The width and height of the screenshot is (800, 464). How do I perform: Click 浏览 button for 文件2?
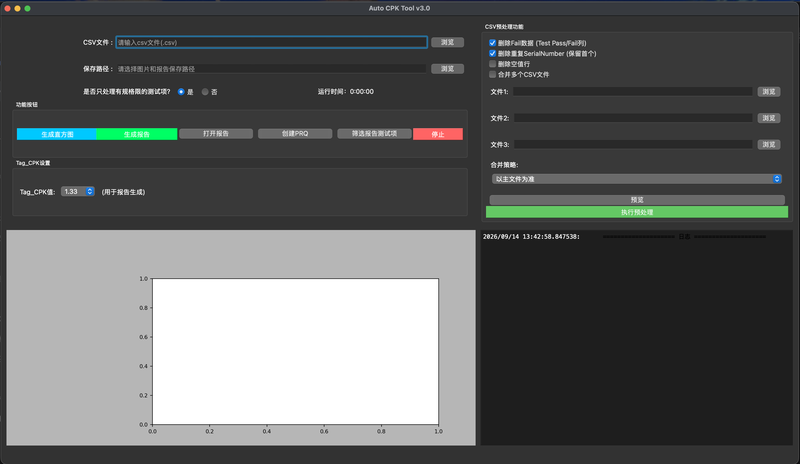click(768, 118)
